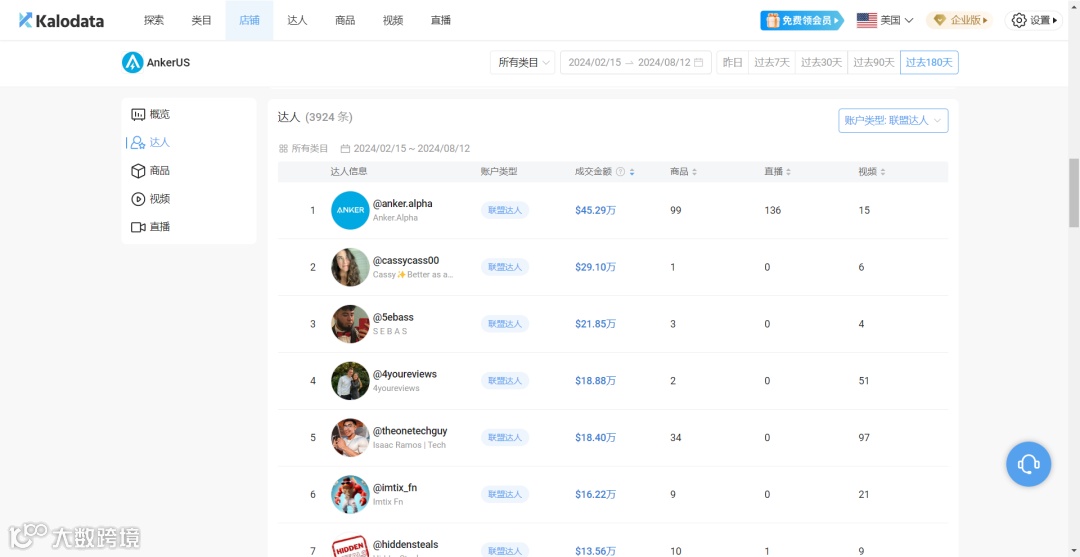Open the @4youreviews creator link
This screenshot has width=1080, height=557.
tap(405, 374)
